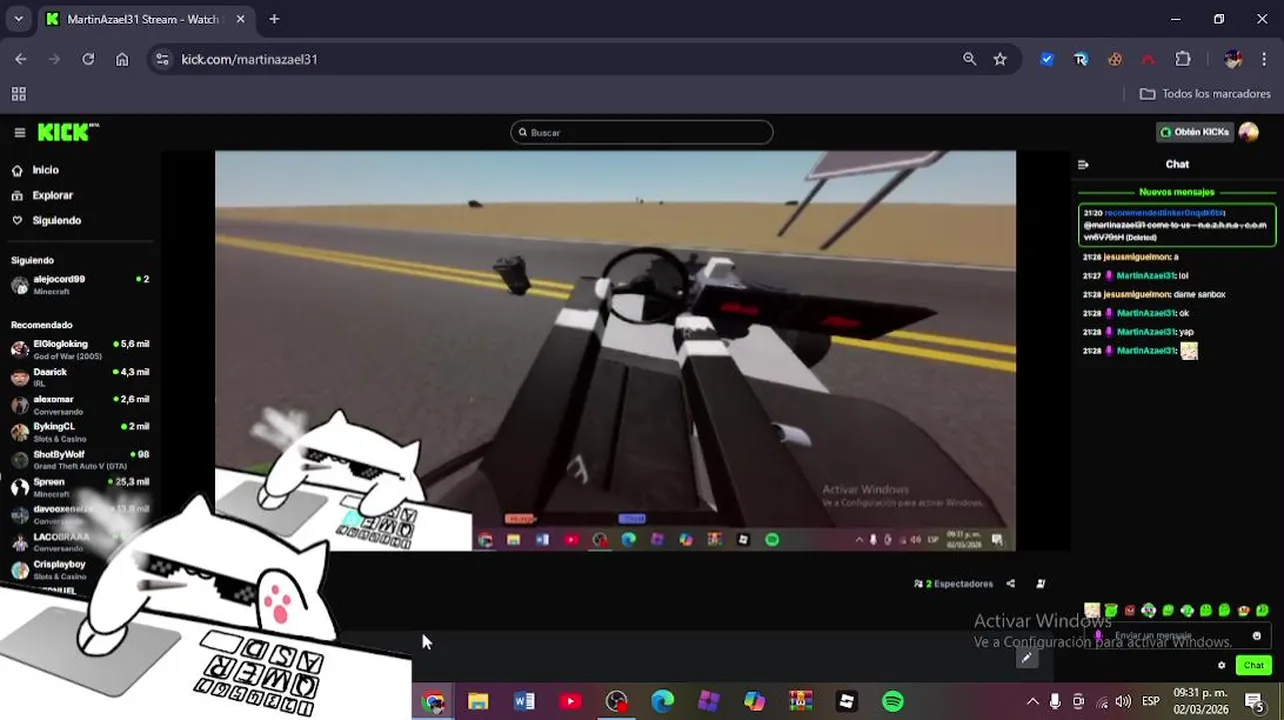Screen dimensions: 1284x720
Task: Open followed channel alejocord99
Action: [x=80, y=285]
